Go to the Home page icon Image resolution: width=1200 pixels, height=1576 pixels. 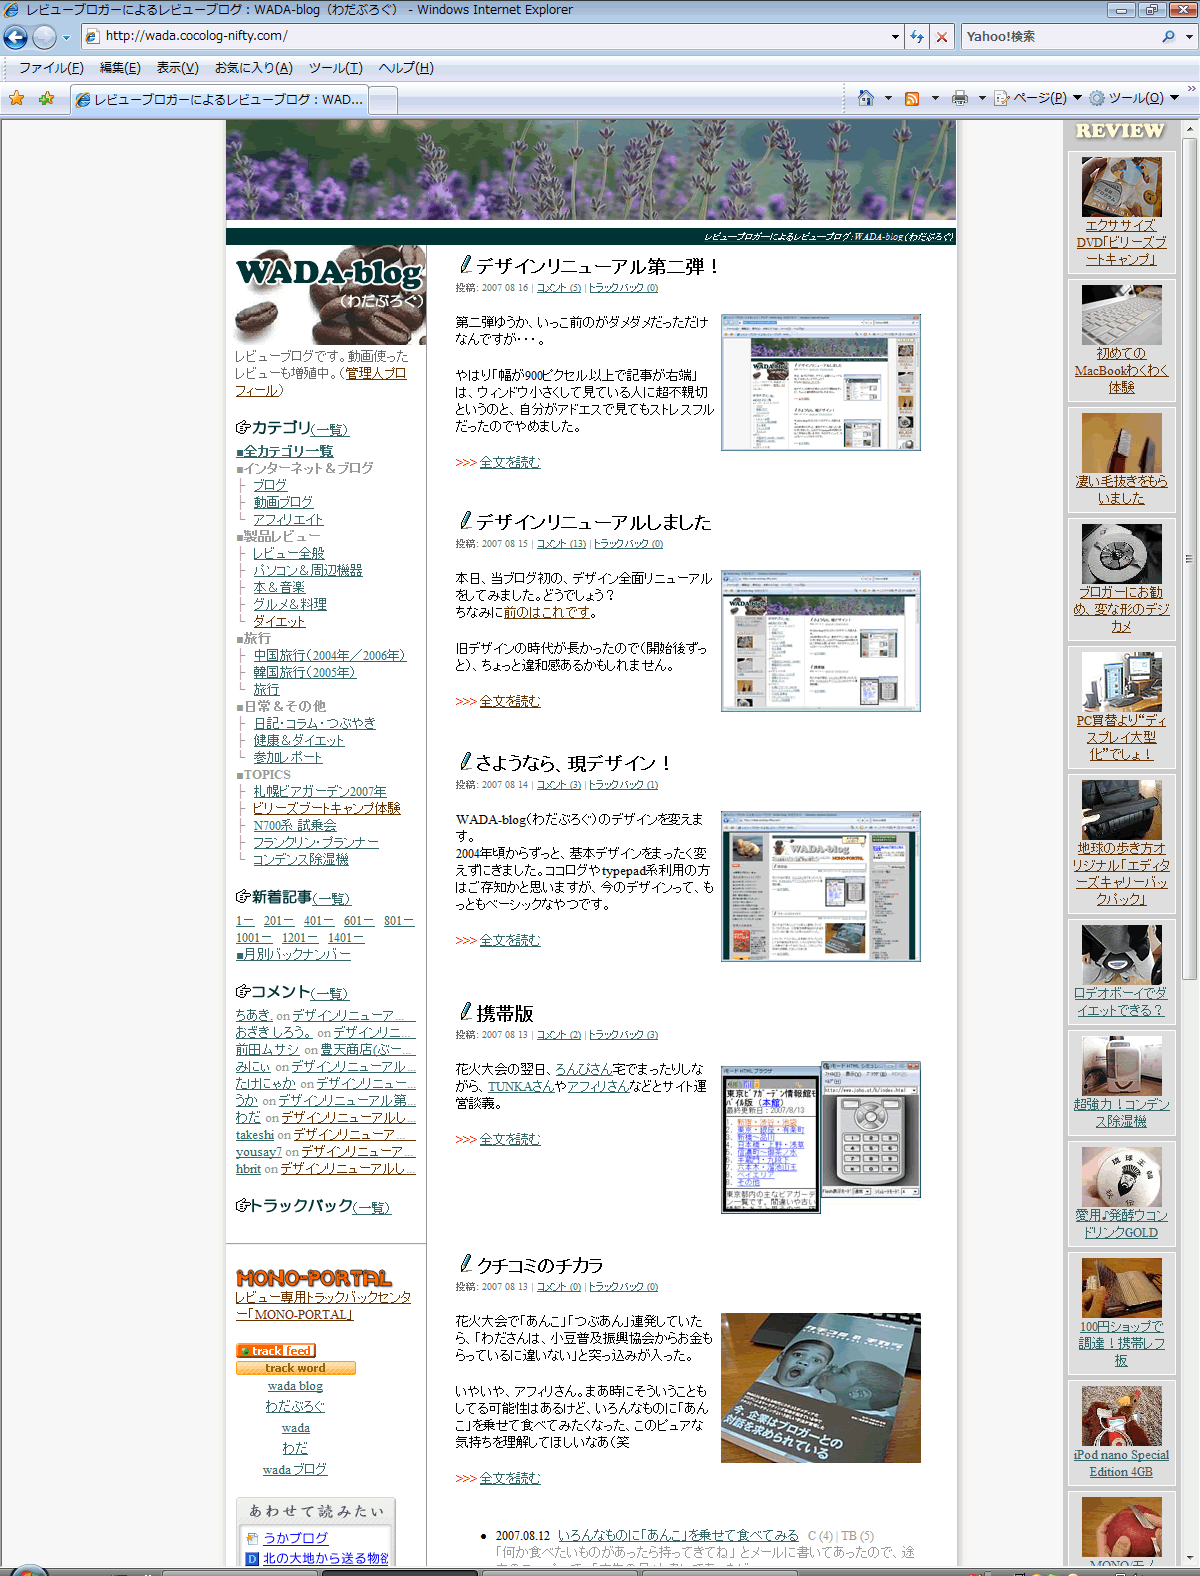[x=866, y=98]
